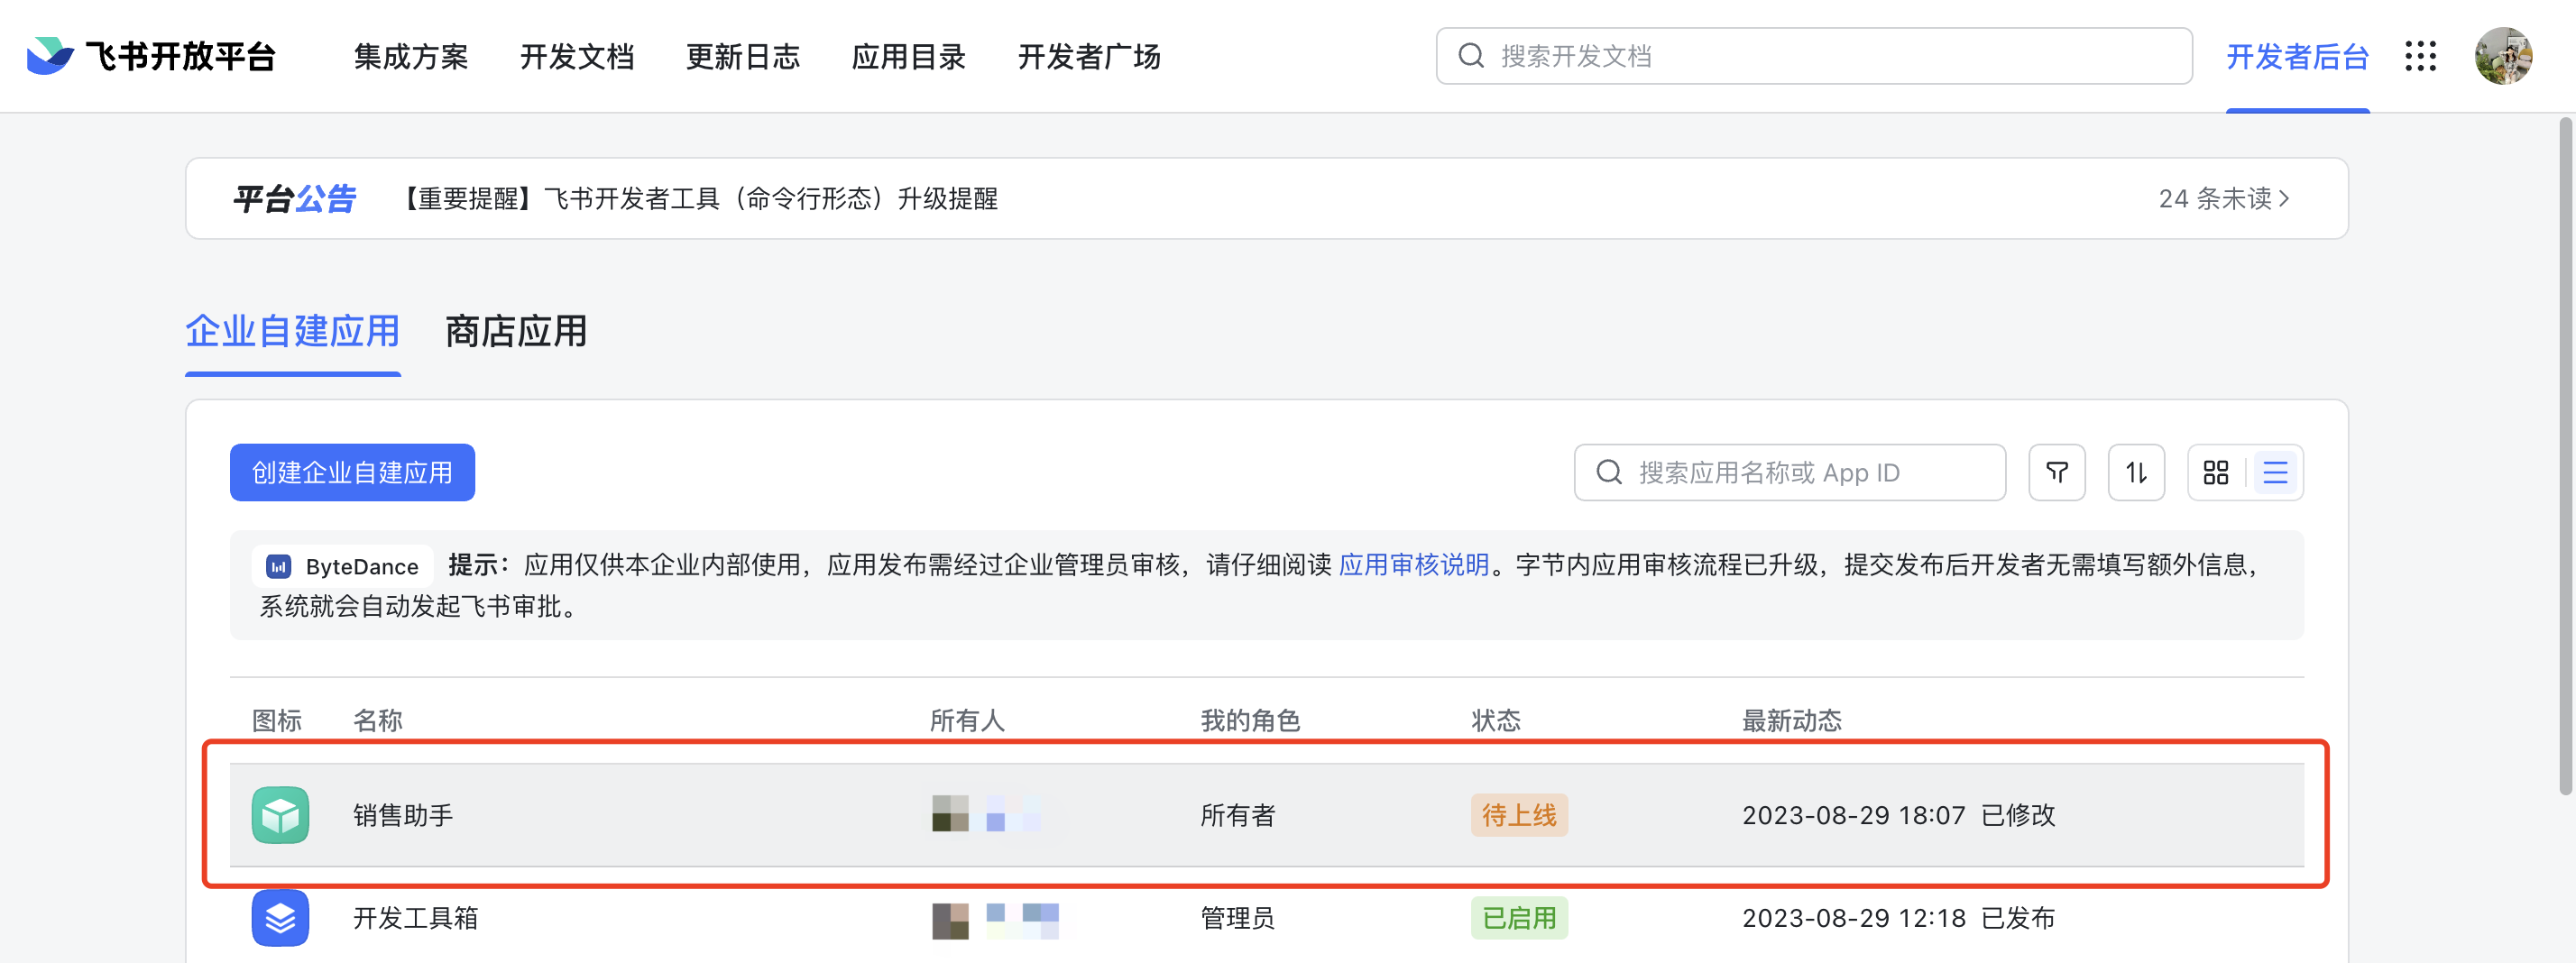Click the sort order icon button

[2136, 472]
